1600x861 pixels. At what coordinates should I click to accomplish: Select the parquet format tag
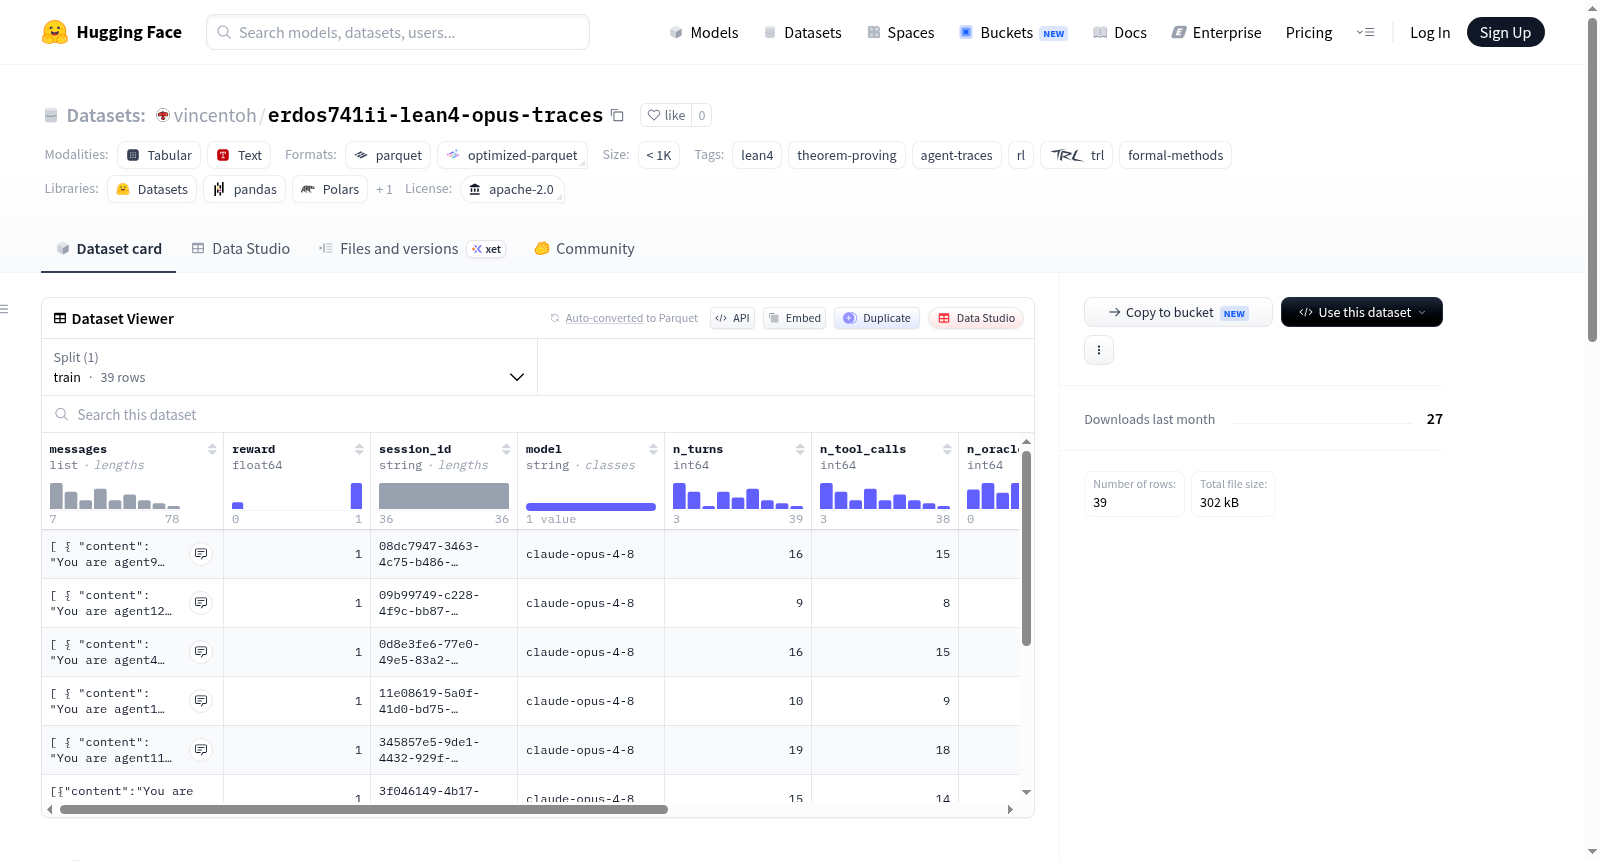pos(388,155)
